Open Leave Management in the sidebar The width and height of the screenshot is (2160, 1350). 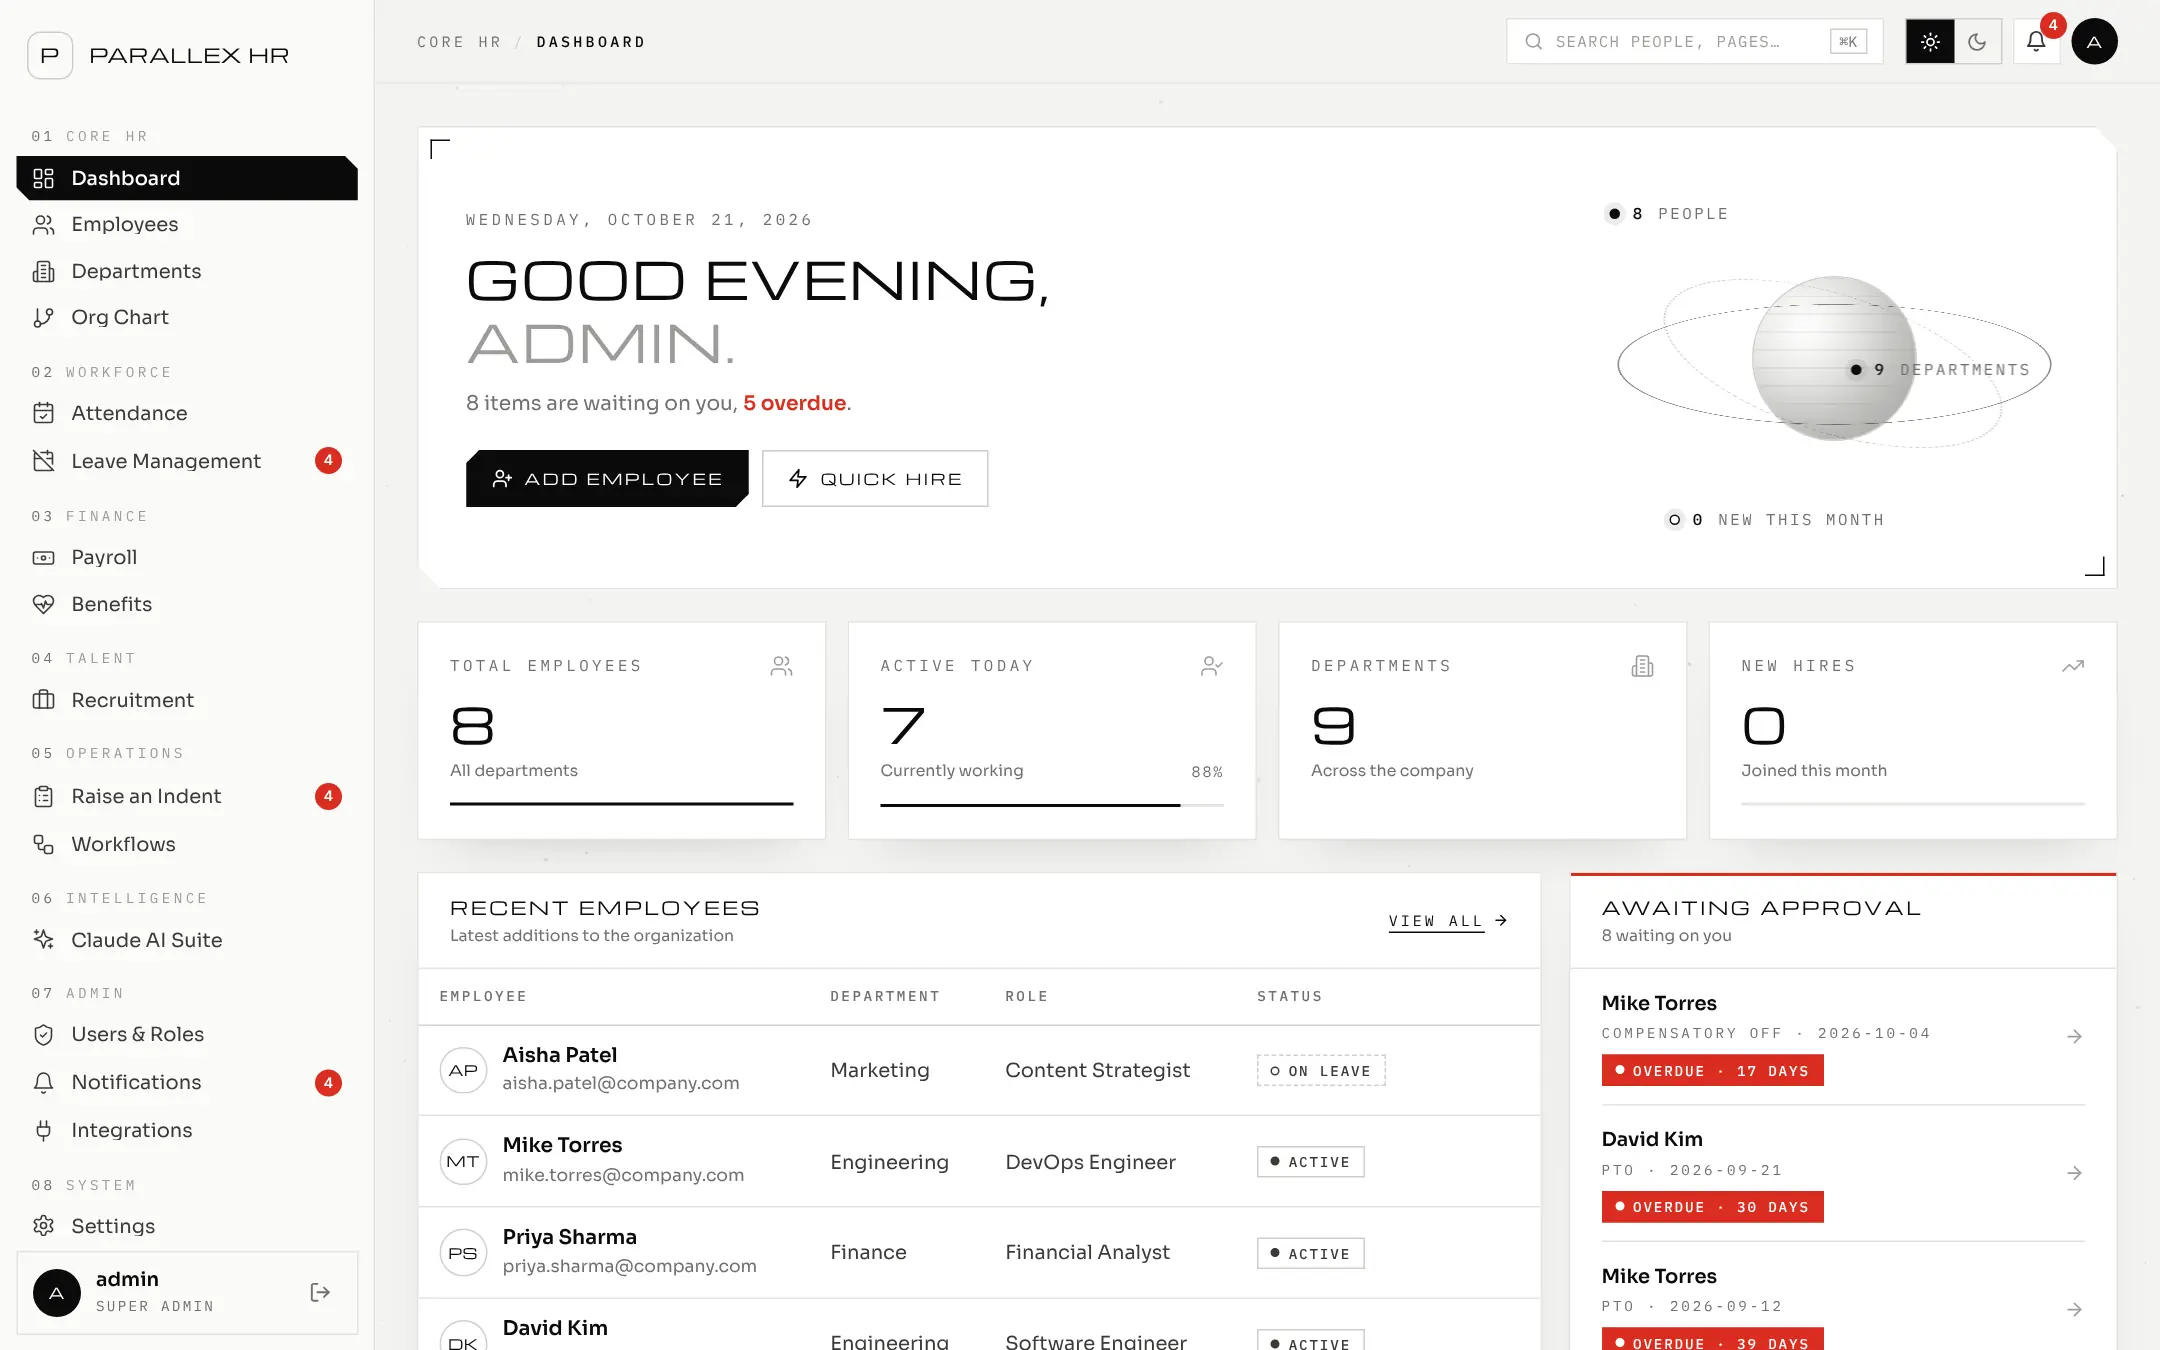(187, 461)
